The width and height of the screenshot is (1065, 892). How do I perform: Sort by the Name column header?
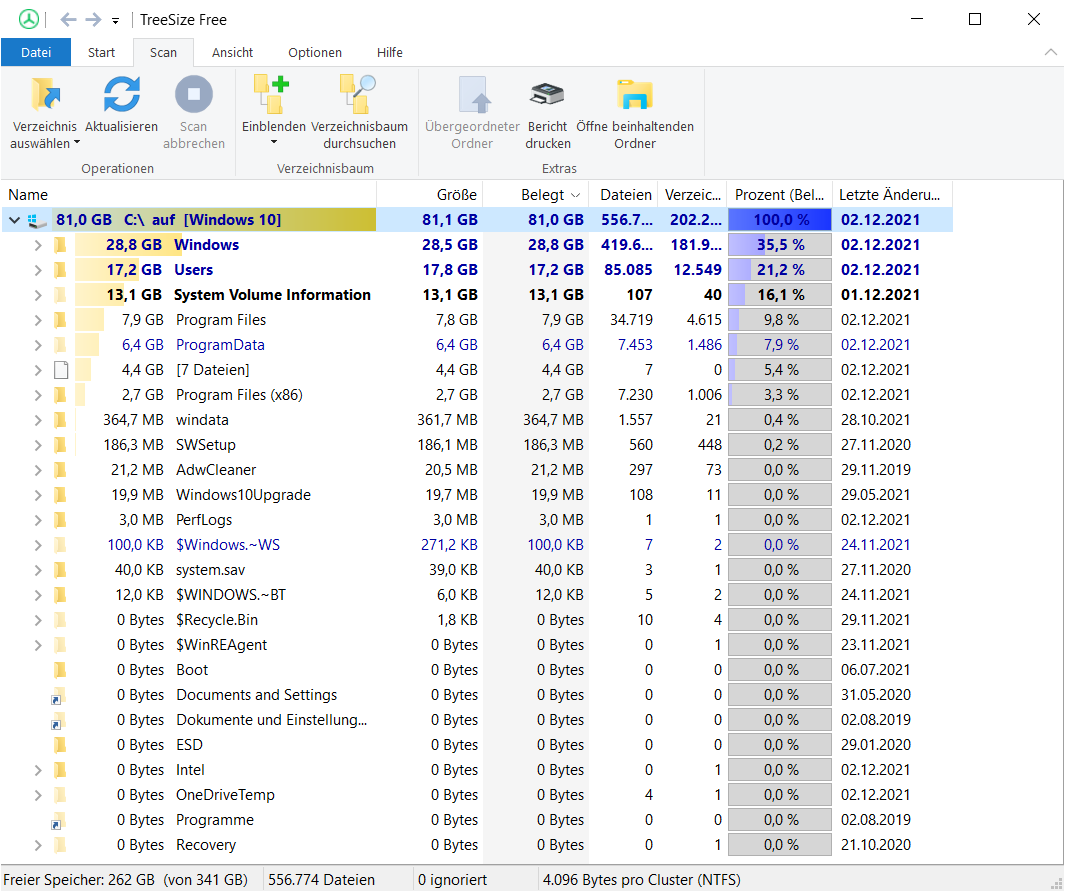[x=189, y=195]
